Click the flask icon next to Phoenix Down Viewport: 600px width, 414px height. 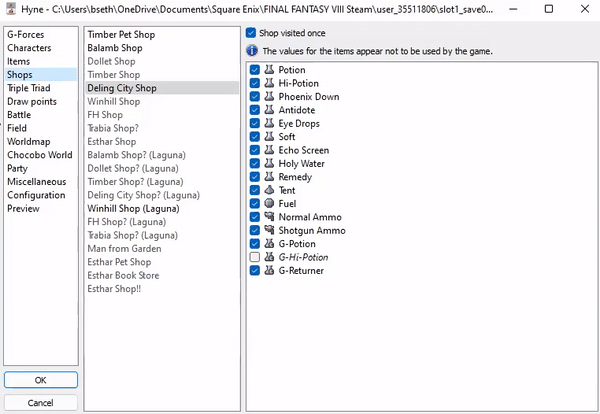click(x=269, y=96)
